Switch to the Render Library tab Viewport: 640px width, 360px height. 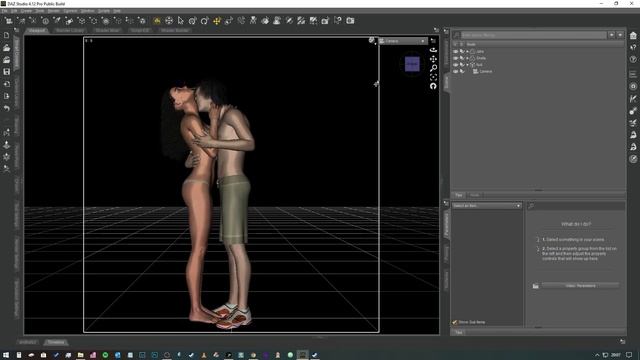click(70, 30)
